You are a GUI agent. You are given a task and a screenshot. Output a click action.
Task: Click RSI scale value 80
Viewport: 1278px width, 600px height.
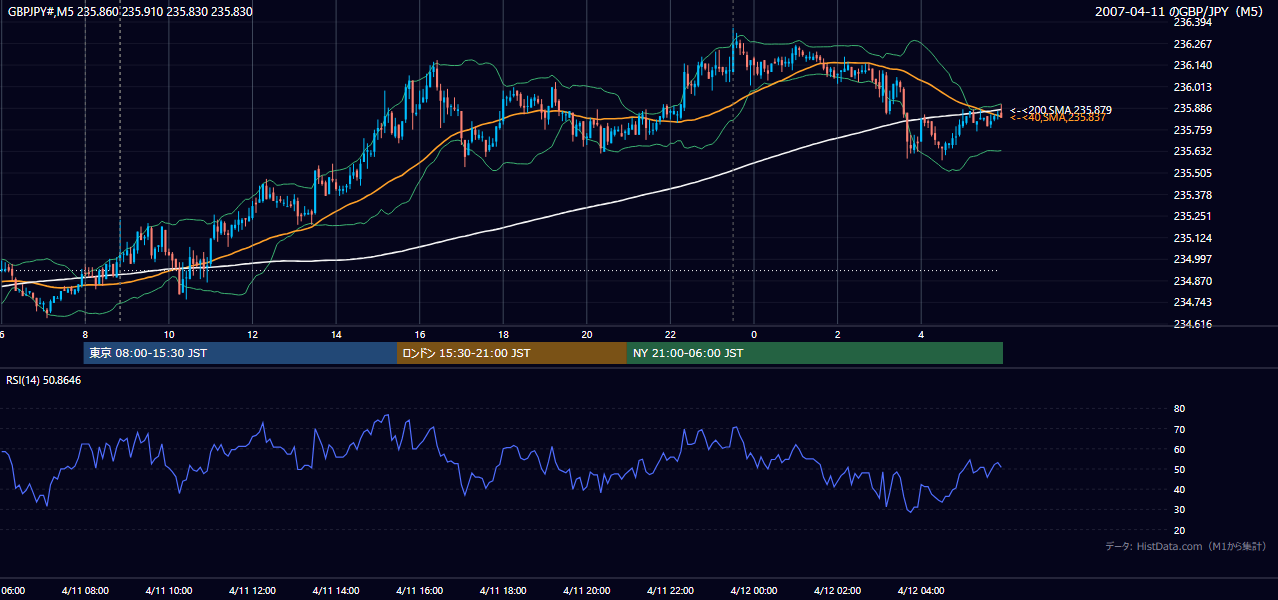(1180, 409)
